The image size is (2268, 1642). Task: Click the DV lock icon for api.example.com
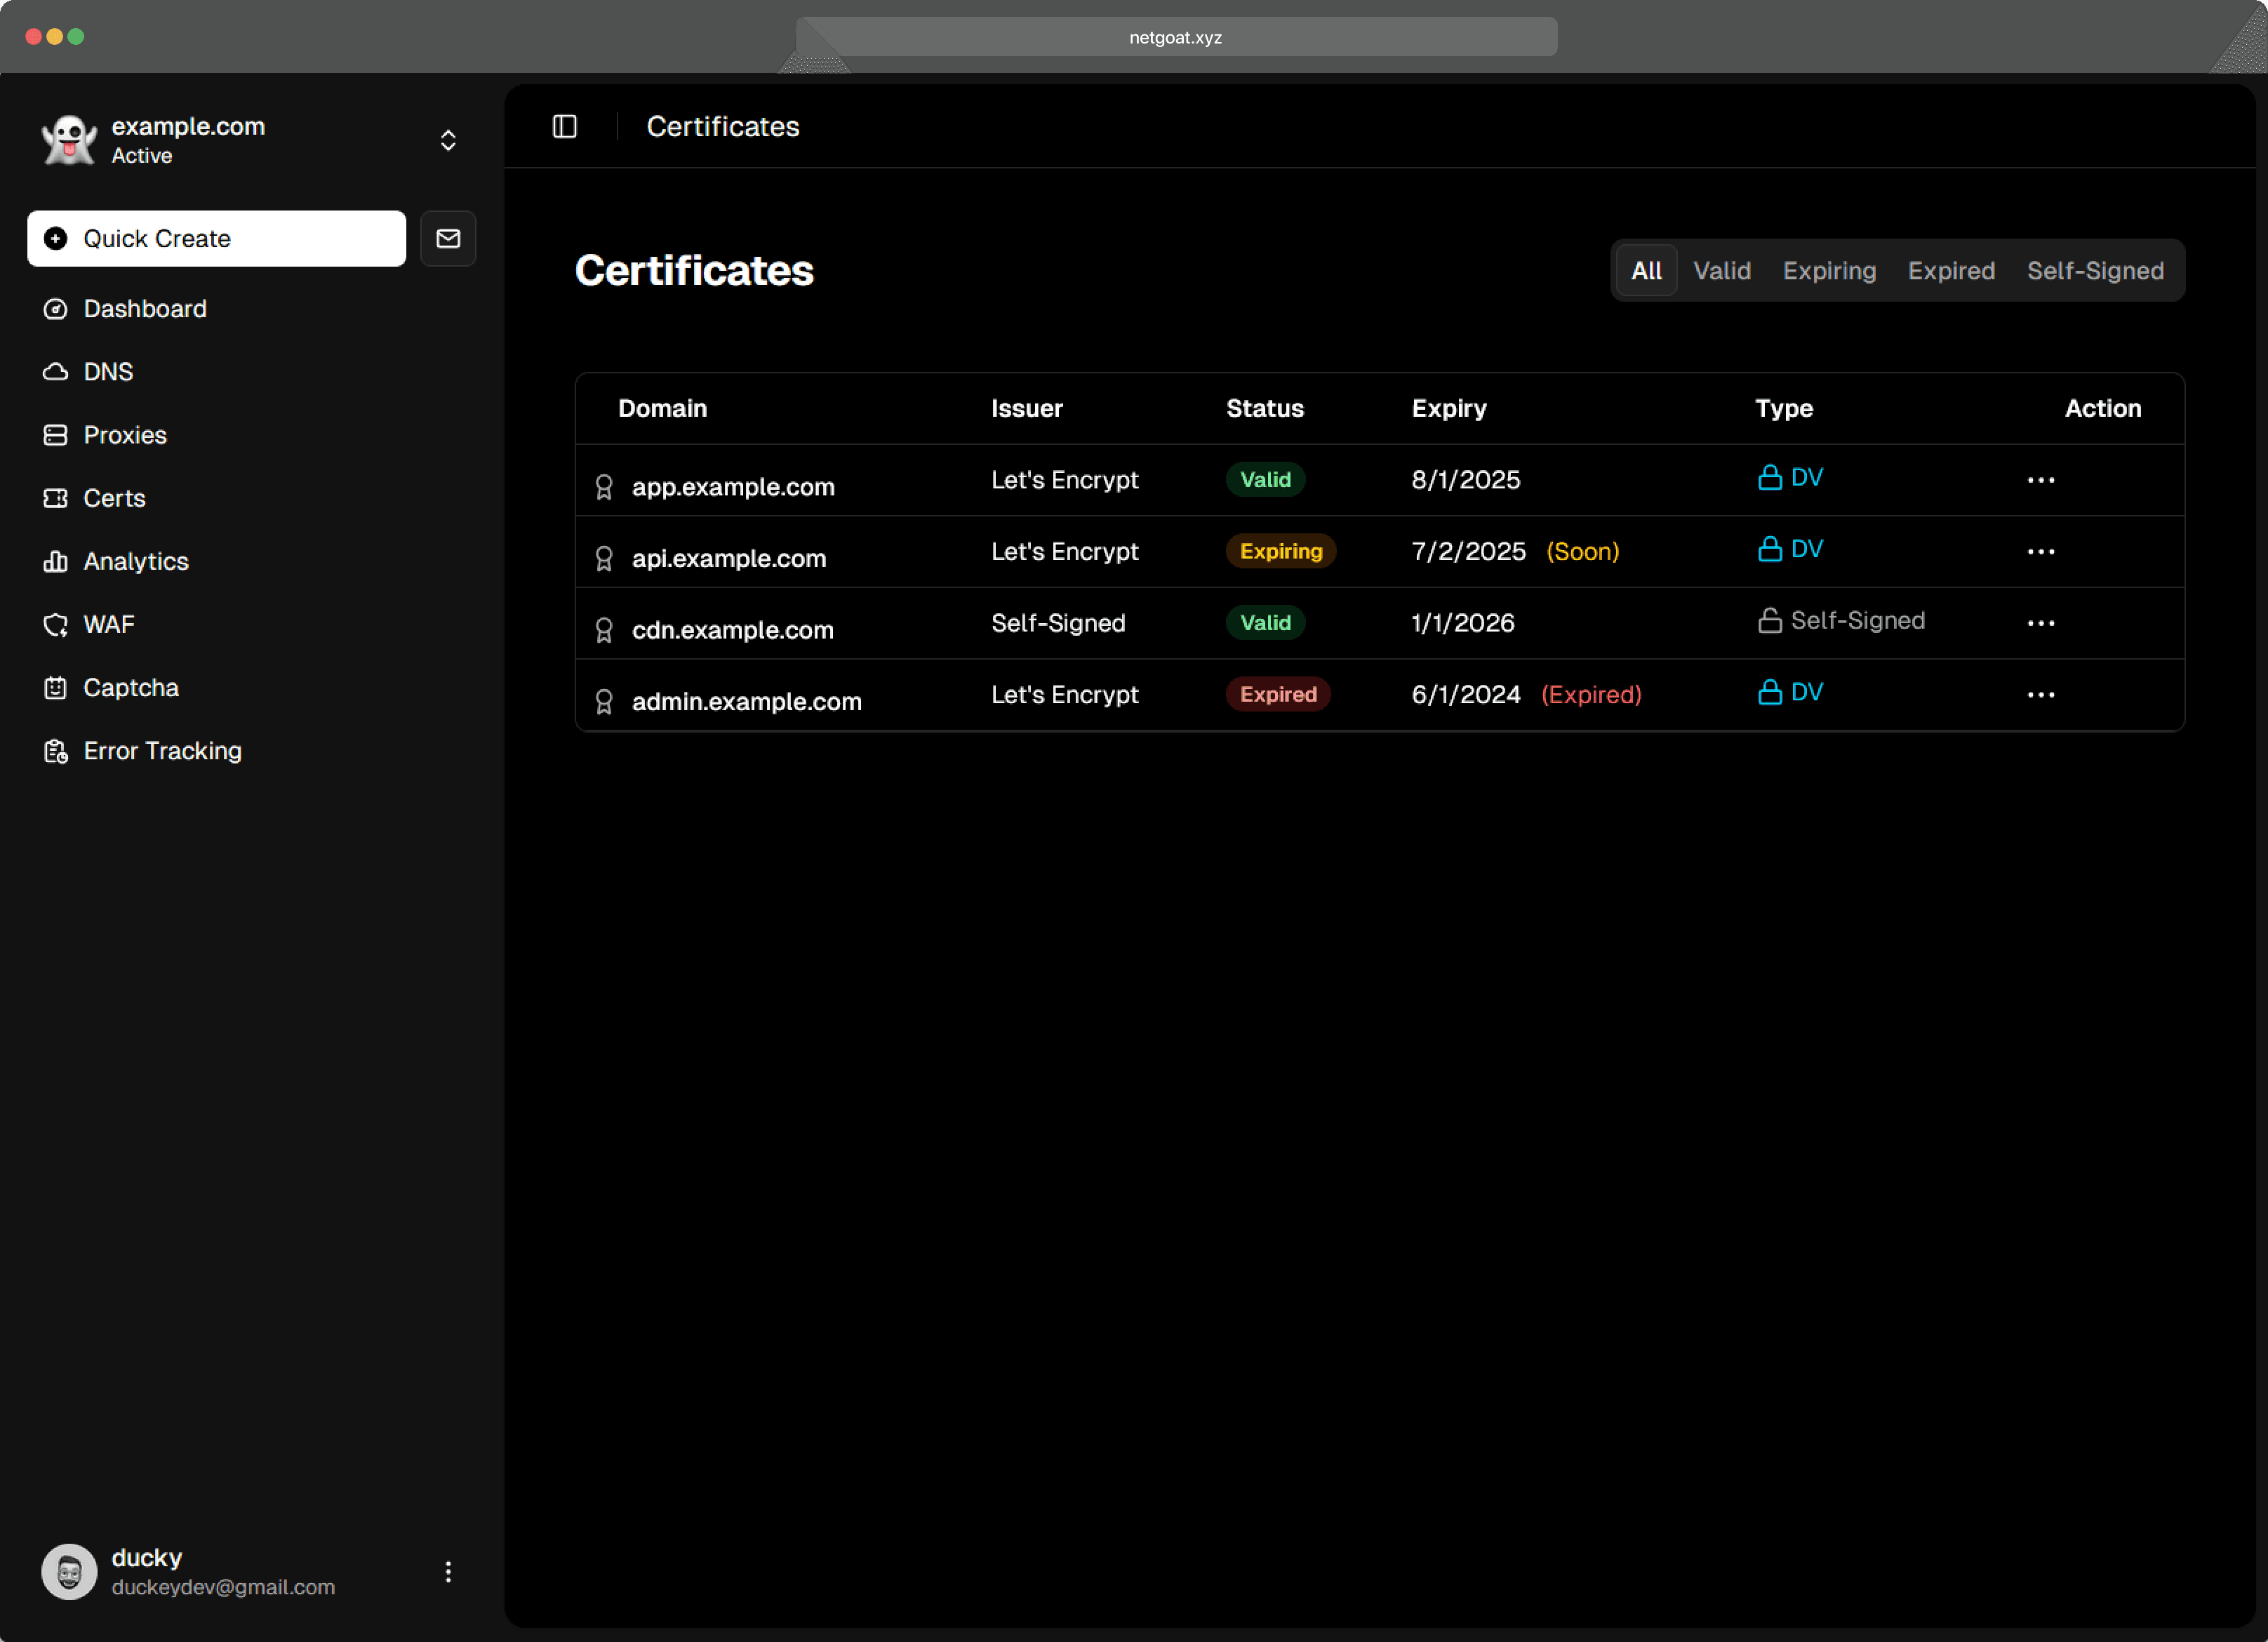[1769, 549]
